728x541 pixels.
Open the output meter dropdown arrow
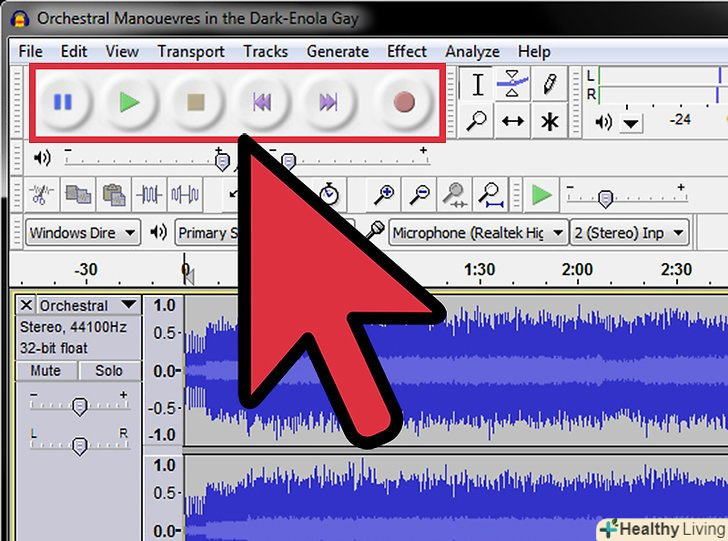[631, 124]
